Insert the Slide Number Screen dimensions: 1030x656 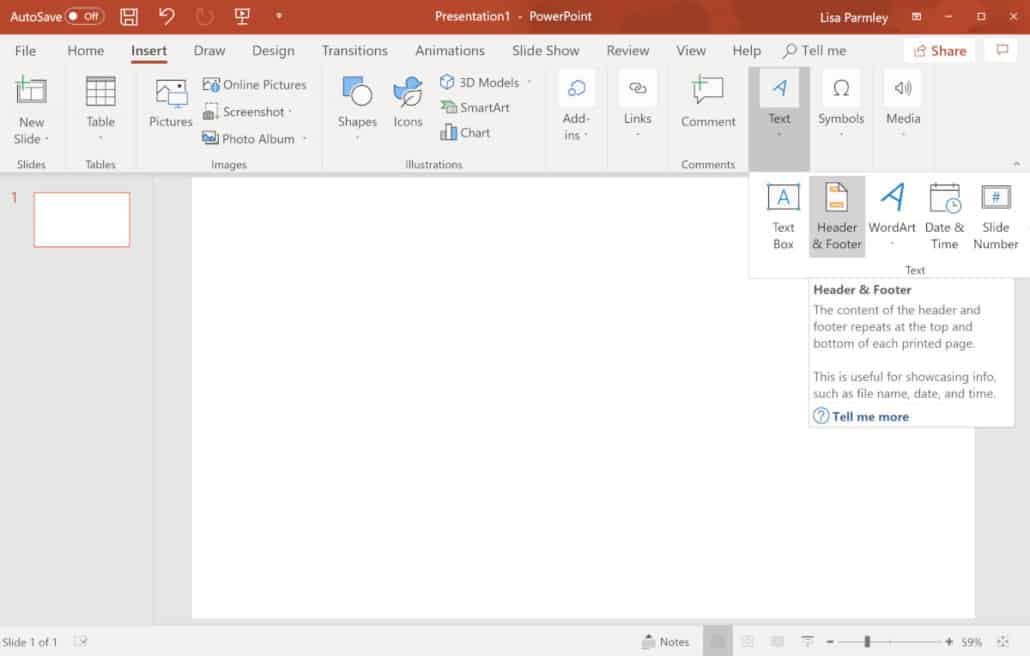(x=995, y=215)
